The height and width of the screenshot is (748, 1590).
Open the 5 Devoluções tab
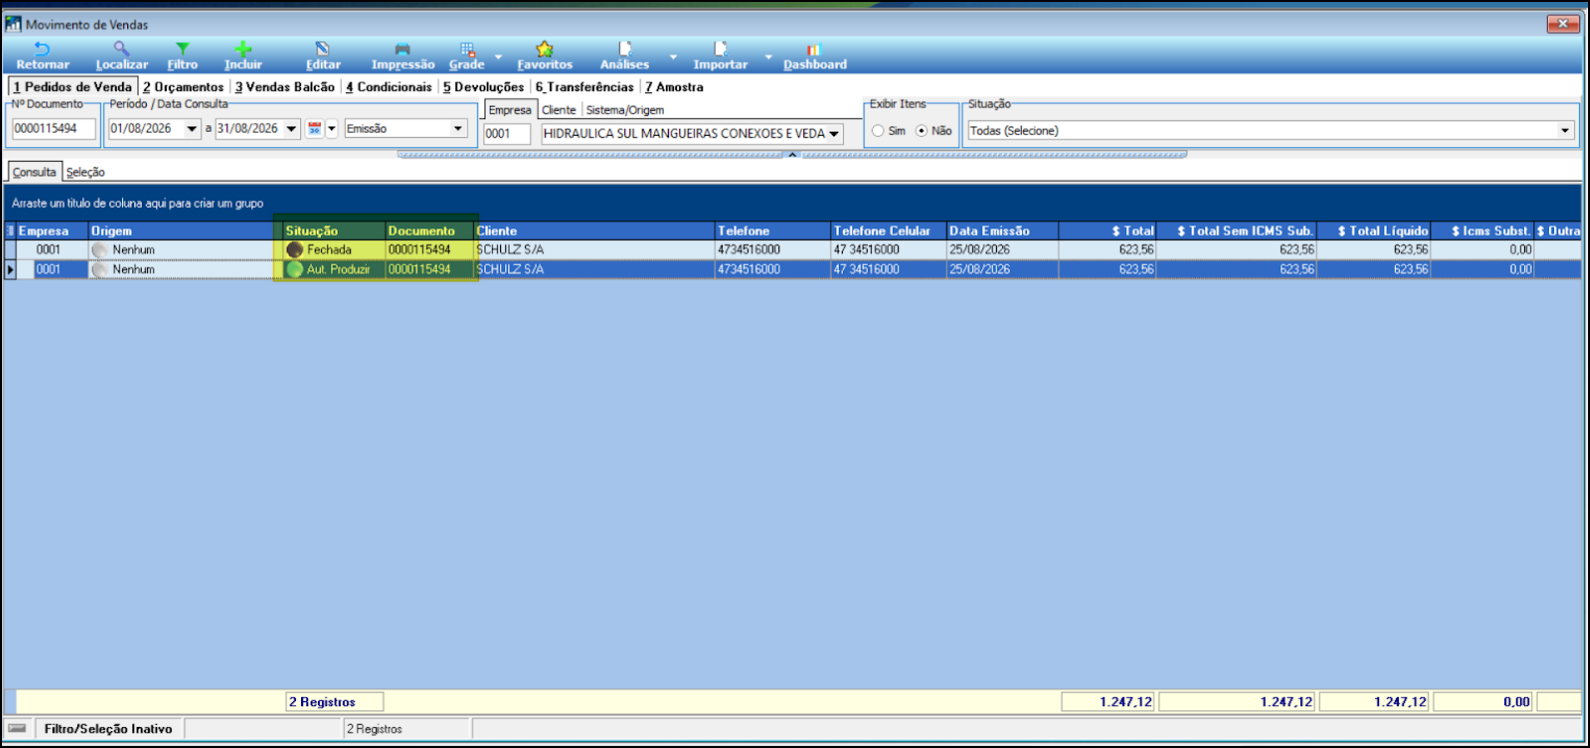click(x=483, y=87)
